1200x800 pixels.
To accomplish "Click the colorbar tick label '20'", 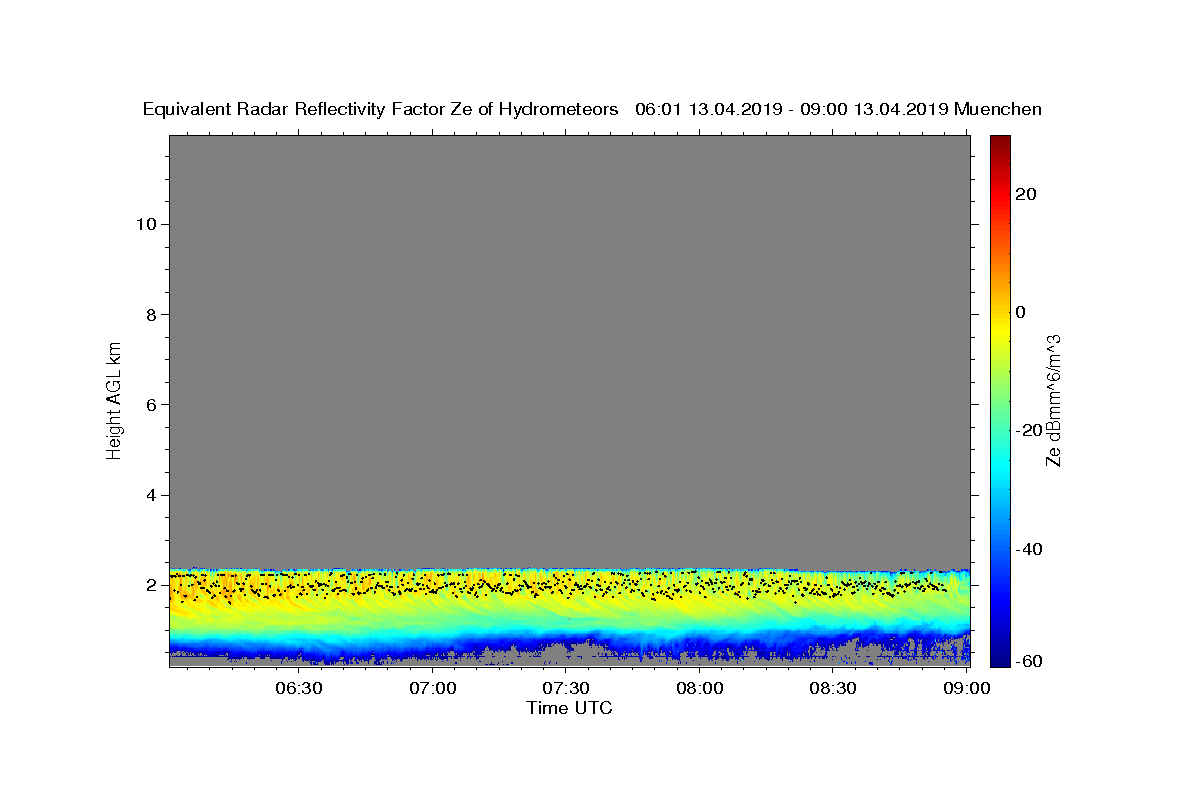I will pyautogui.click(x=1026, y=194).
